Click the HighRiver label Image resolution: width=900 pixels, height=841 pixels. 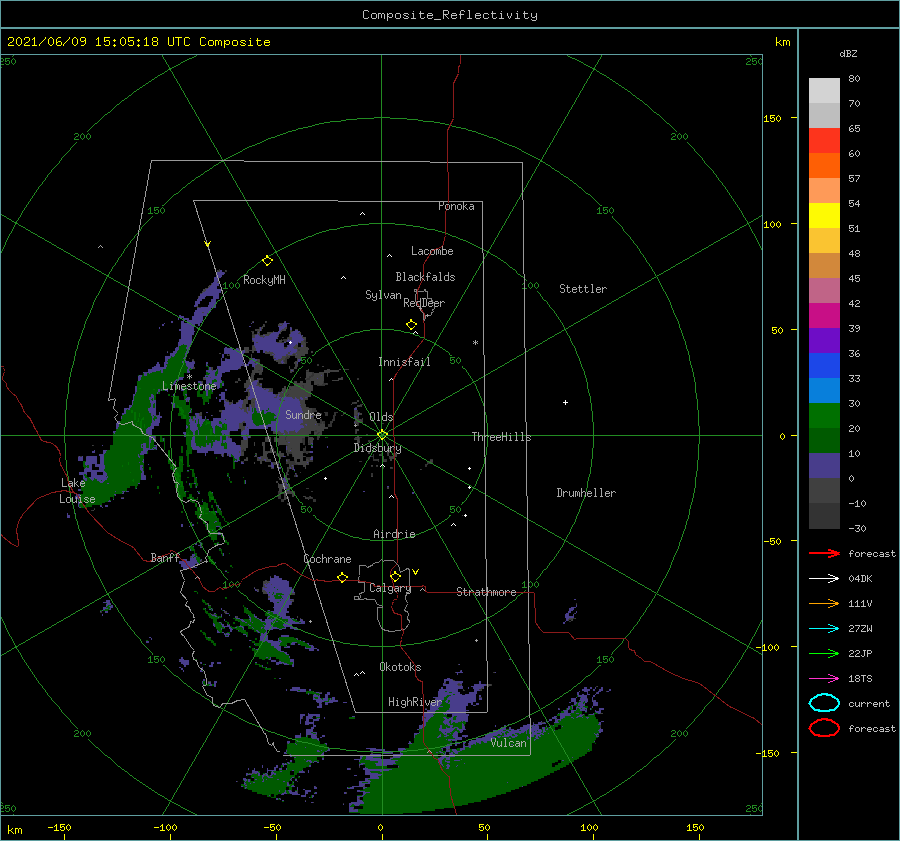coord(415,702)
